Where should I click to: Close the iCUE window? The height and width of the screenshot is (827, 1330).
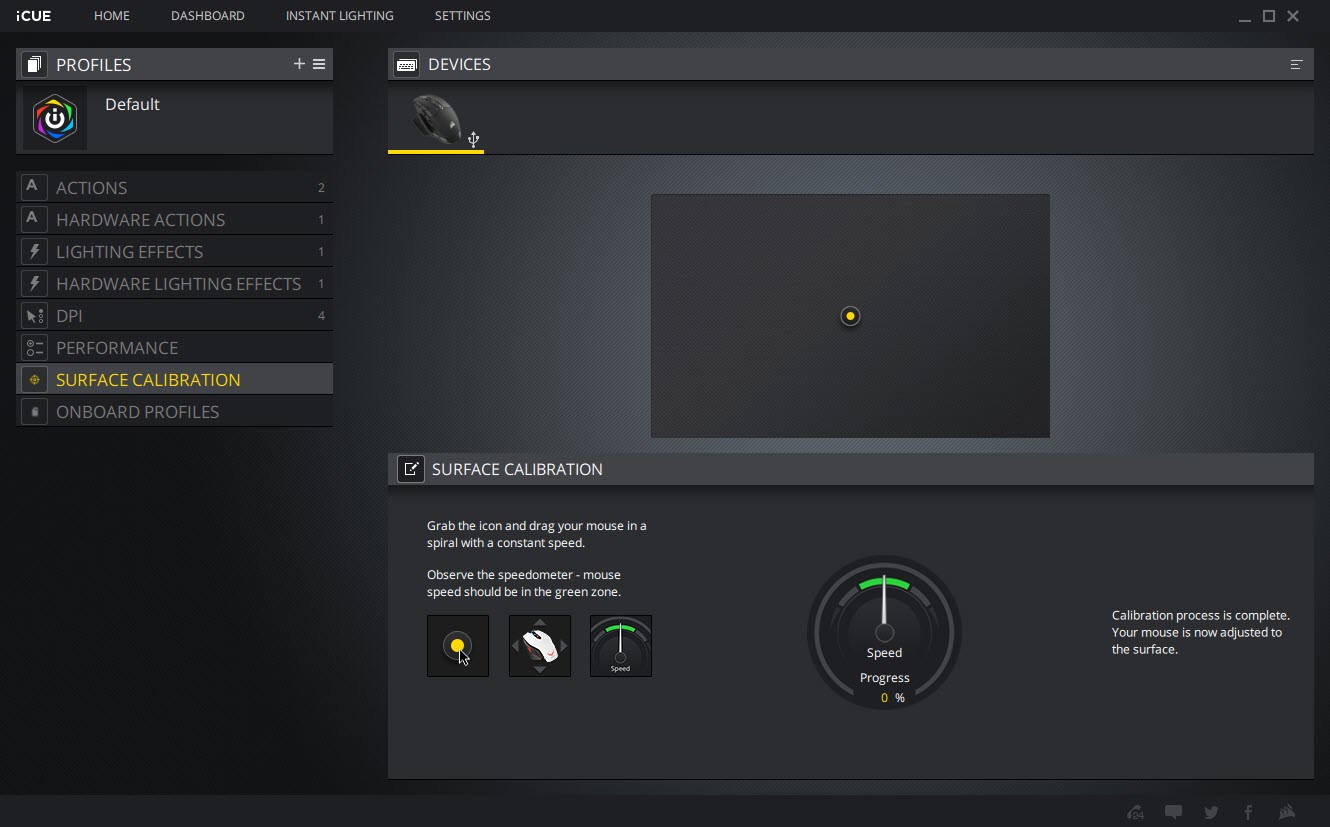click(1293, 16)
